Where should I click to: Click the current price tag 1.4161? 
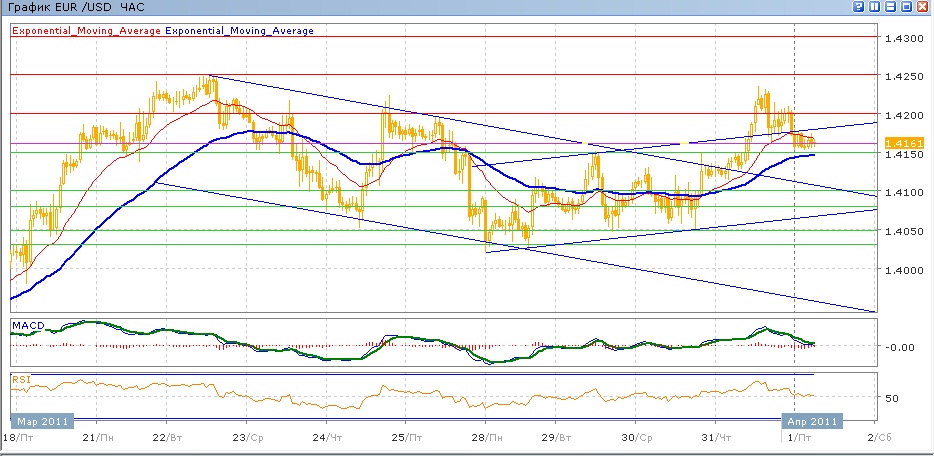pyautogui.click(x=904, y=143)
